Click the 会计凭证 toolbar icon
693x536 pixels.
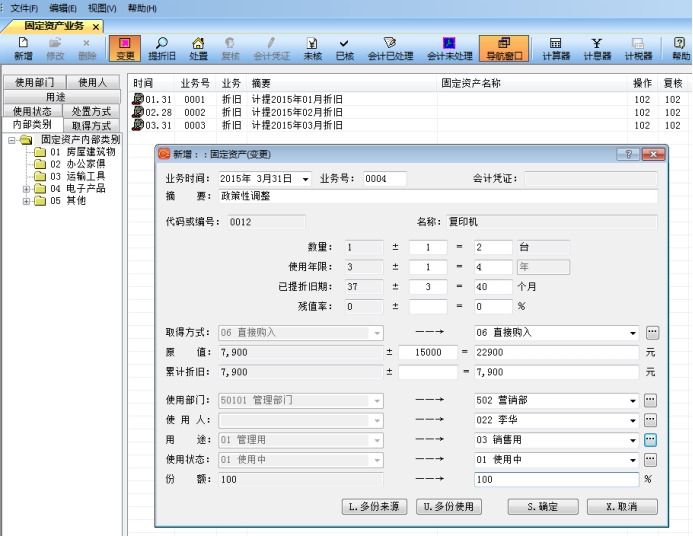coord(271,49)
